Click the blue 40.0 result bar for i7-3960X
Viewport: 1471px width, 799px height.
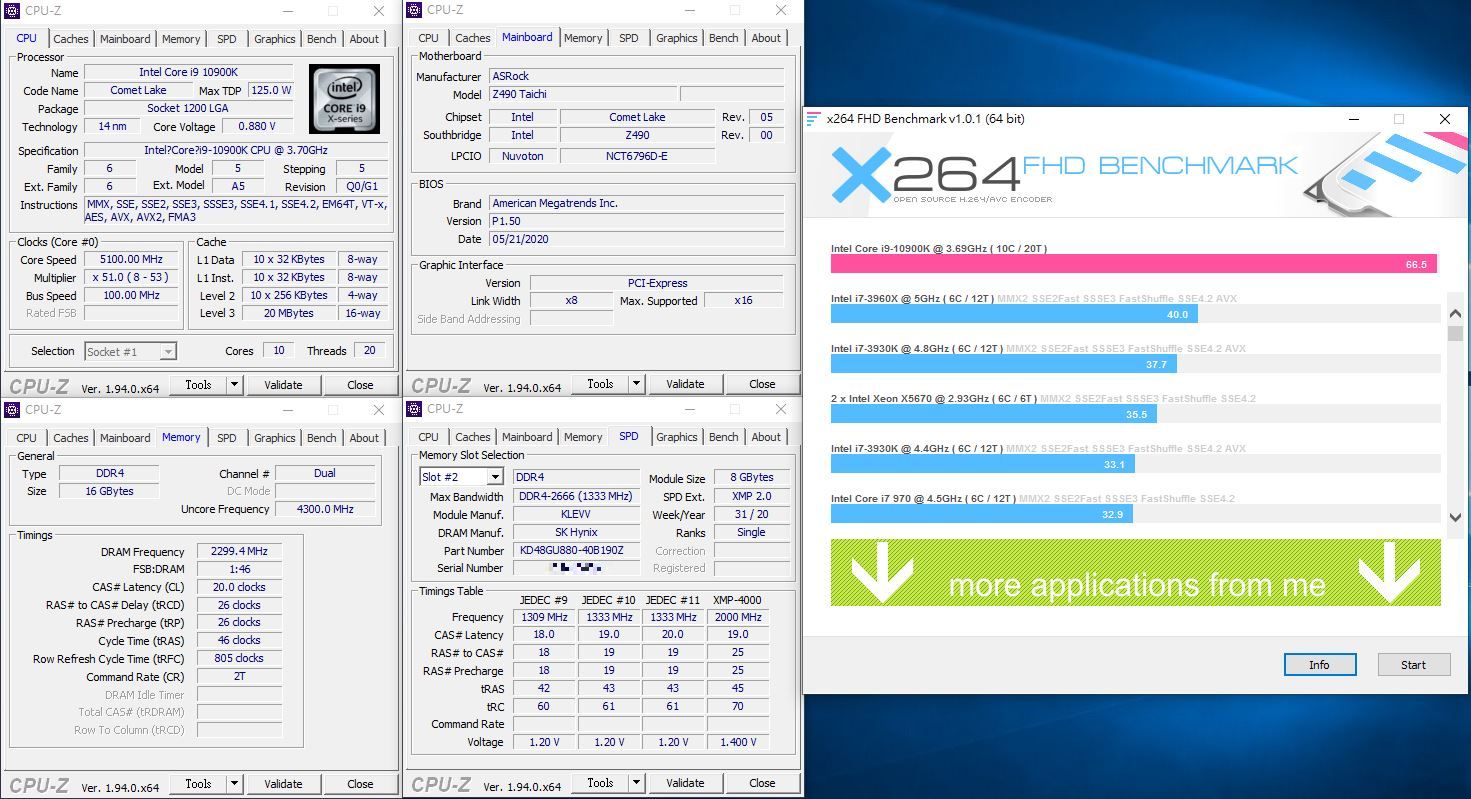point(1014,314)
